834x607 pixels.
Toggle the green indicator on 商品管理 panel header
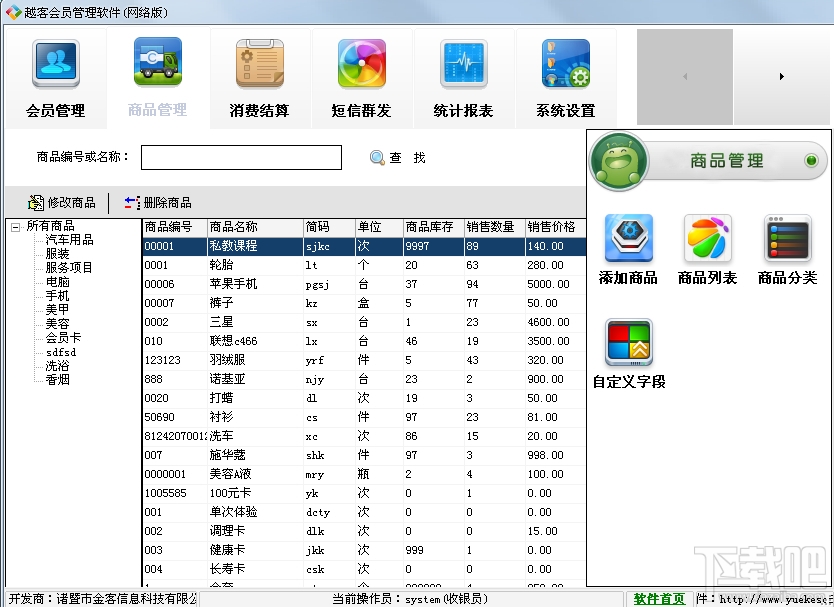[812, 160]
